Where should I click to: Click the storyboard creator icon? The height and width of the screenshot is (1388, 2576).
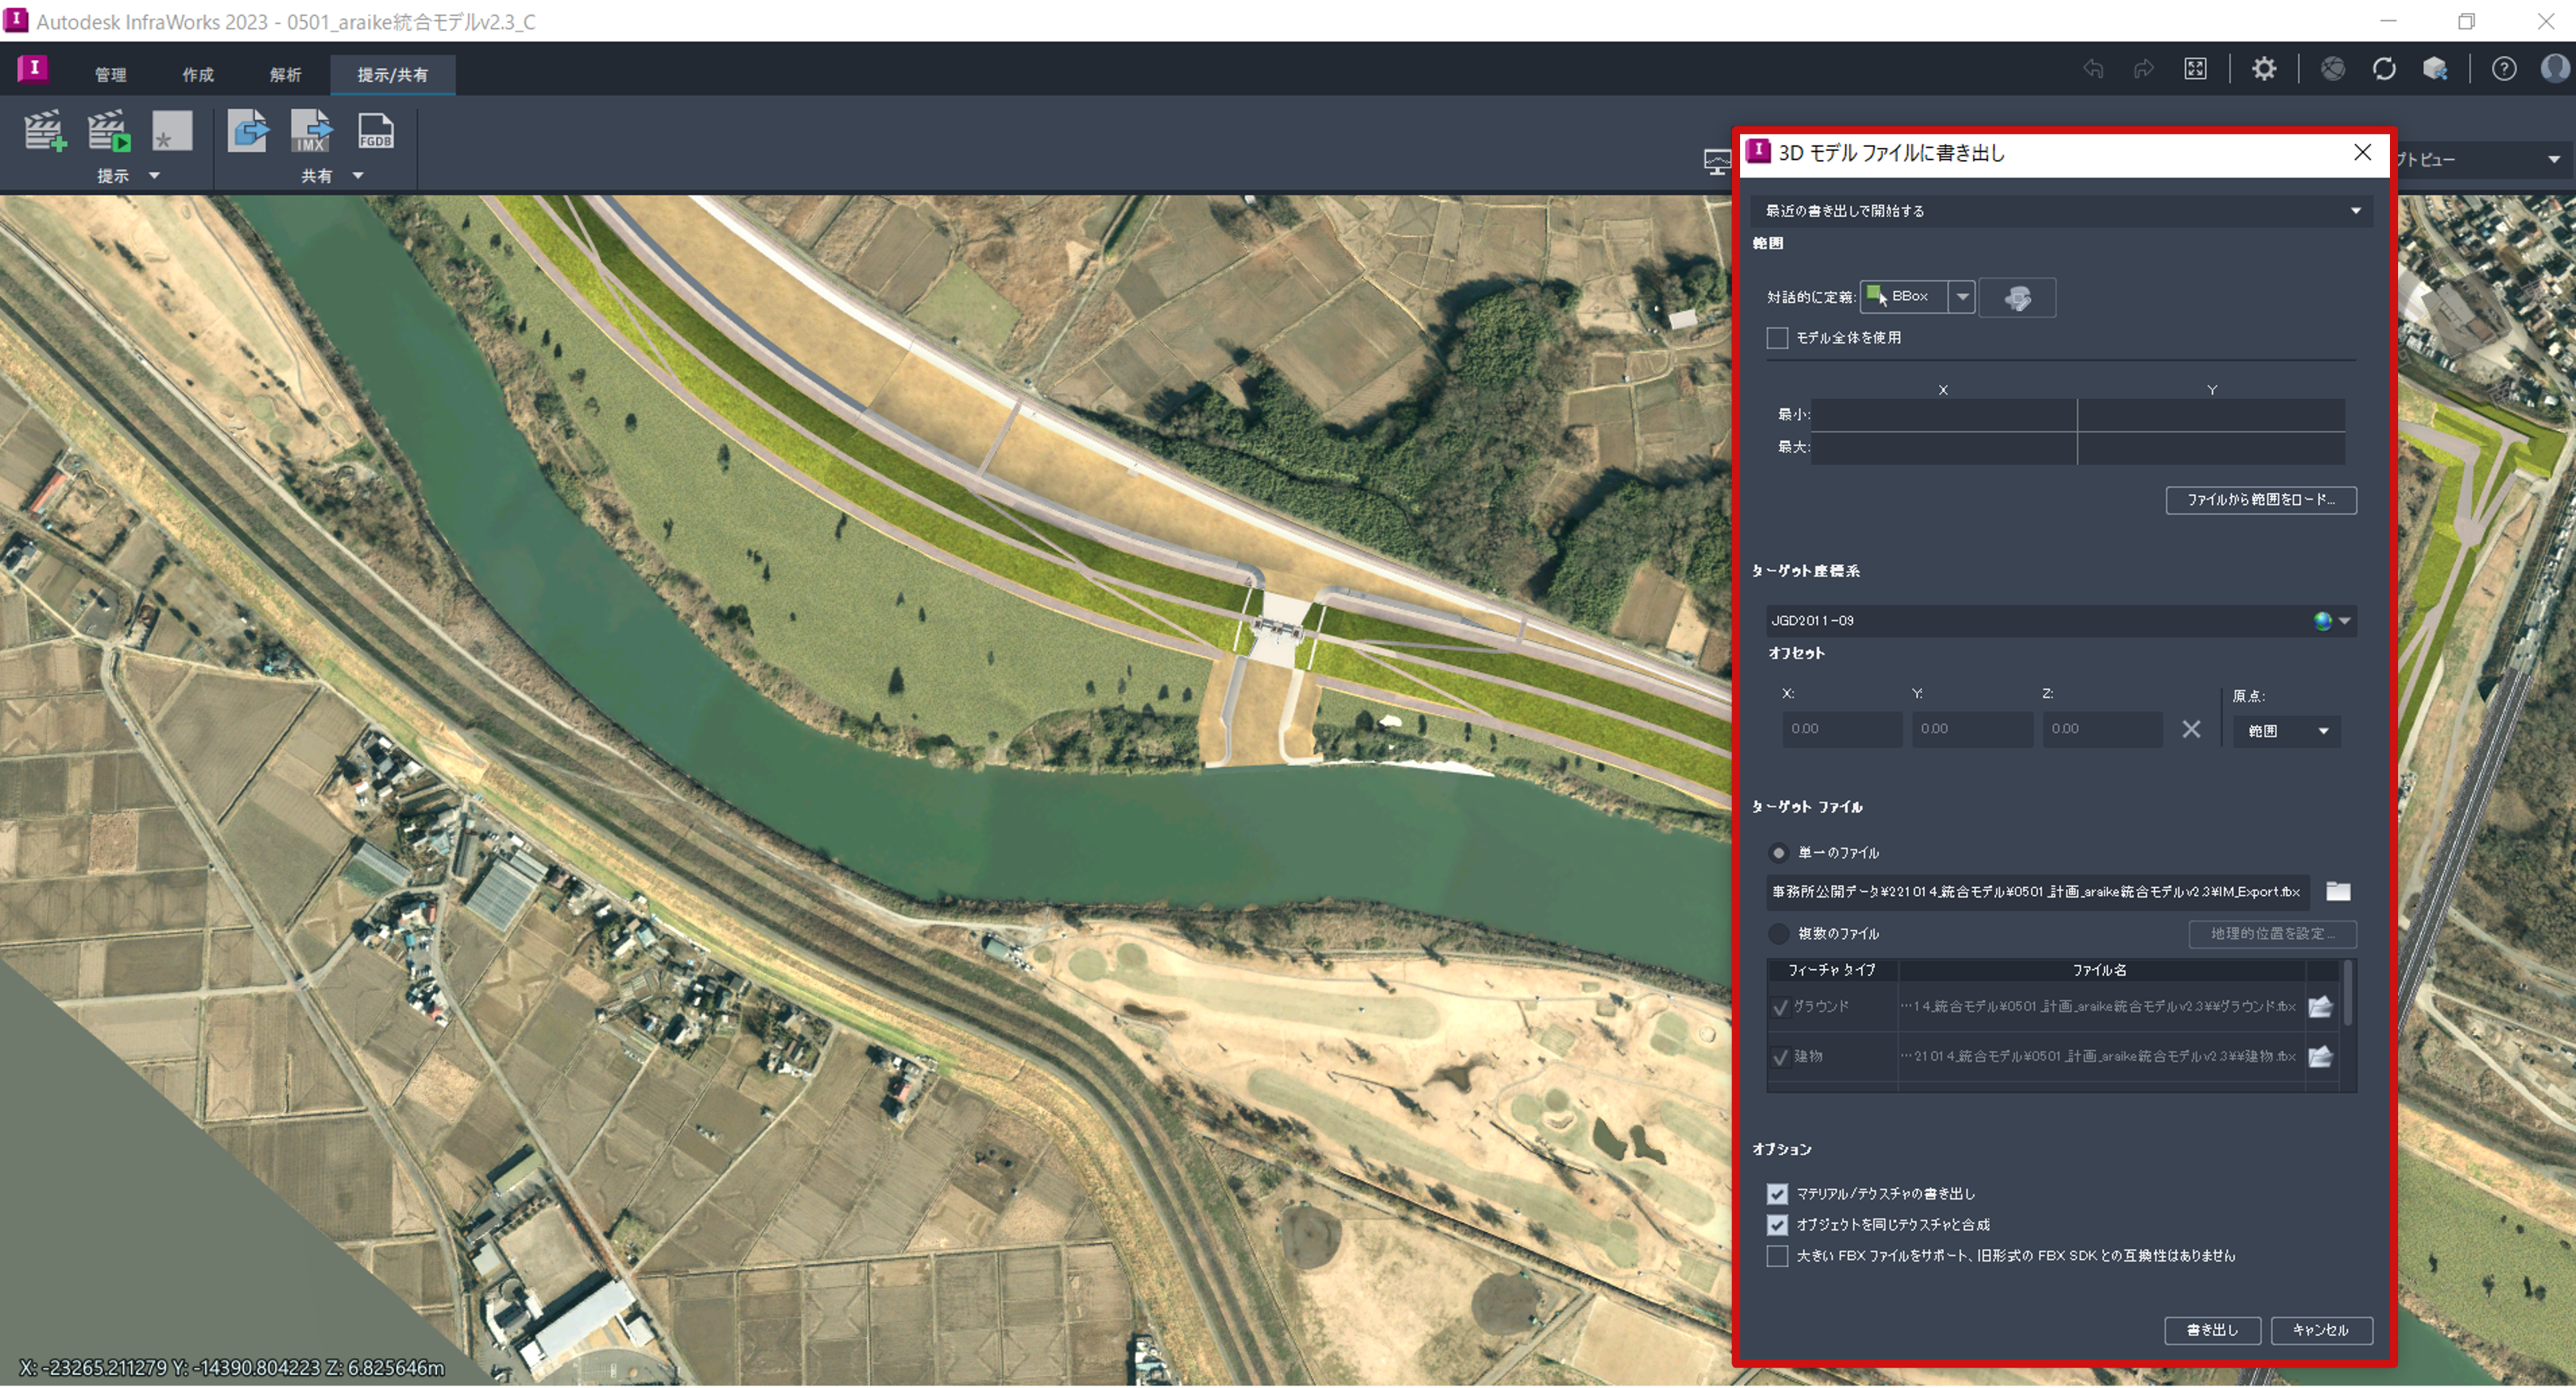[44, 131]
